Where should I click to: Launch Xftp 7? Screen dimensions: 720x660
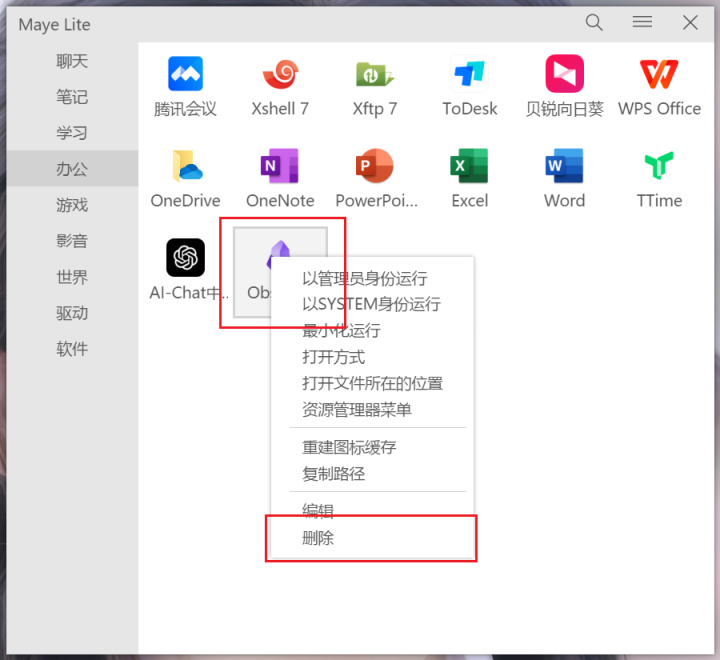(x=375, y=73)
